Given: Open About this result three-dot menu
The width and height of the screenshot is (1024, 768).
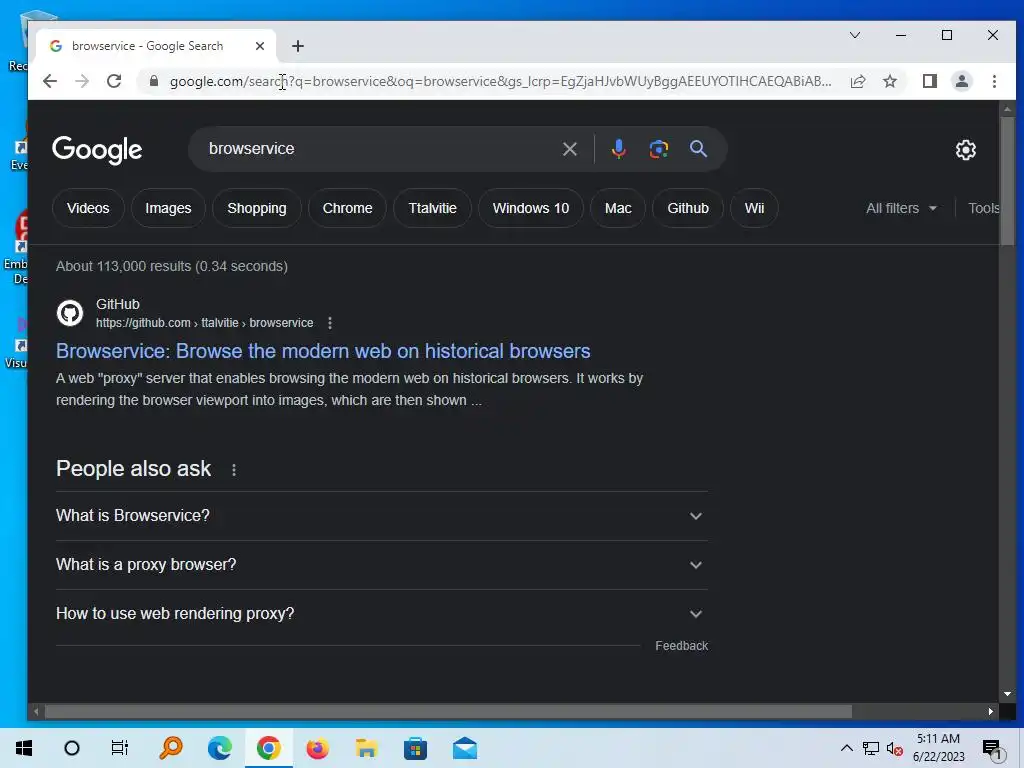Looking at the screenshot, I should 330,323.
